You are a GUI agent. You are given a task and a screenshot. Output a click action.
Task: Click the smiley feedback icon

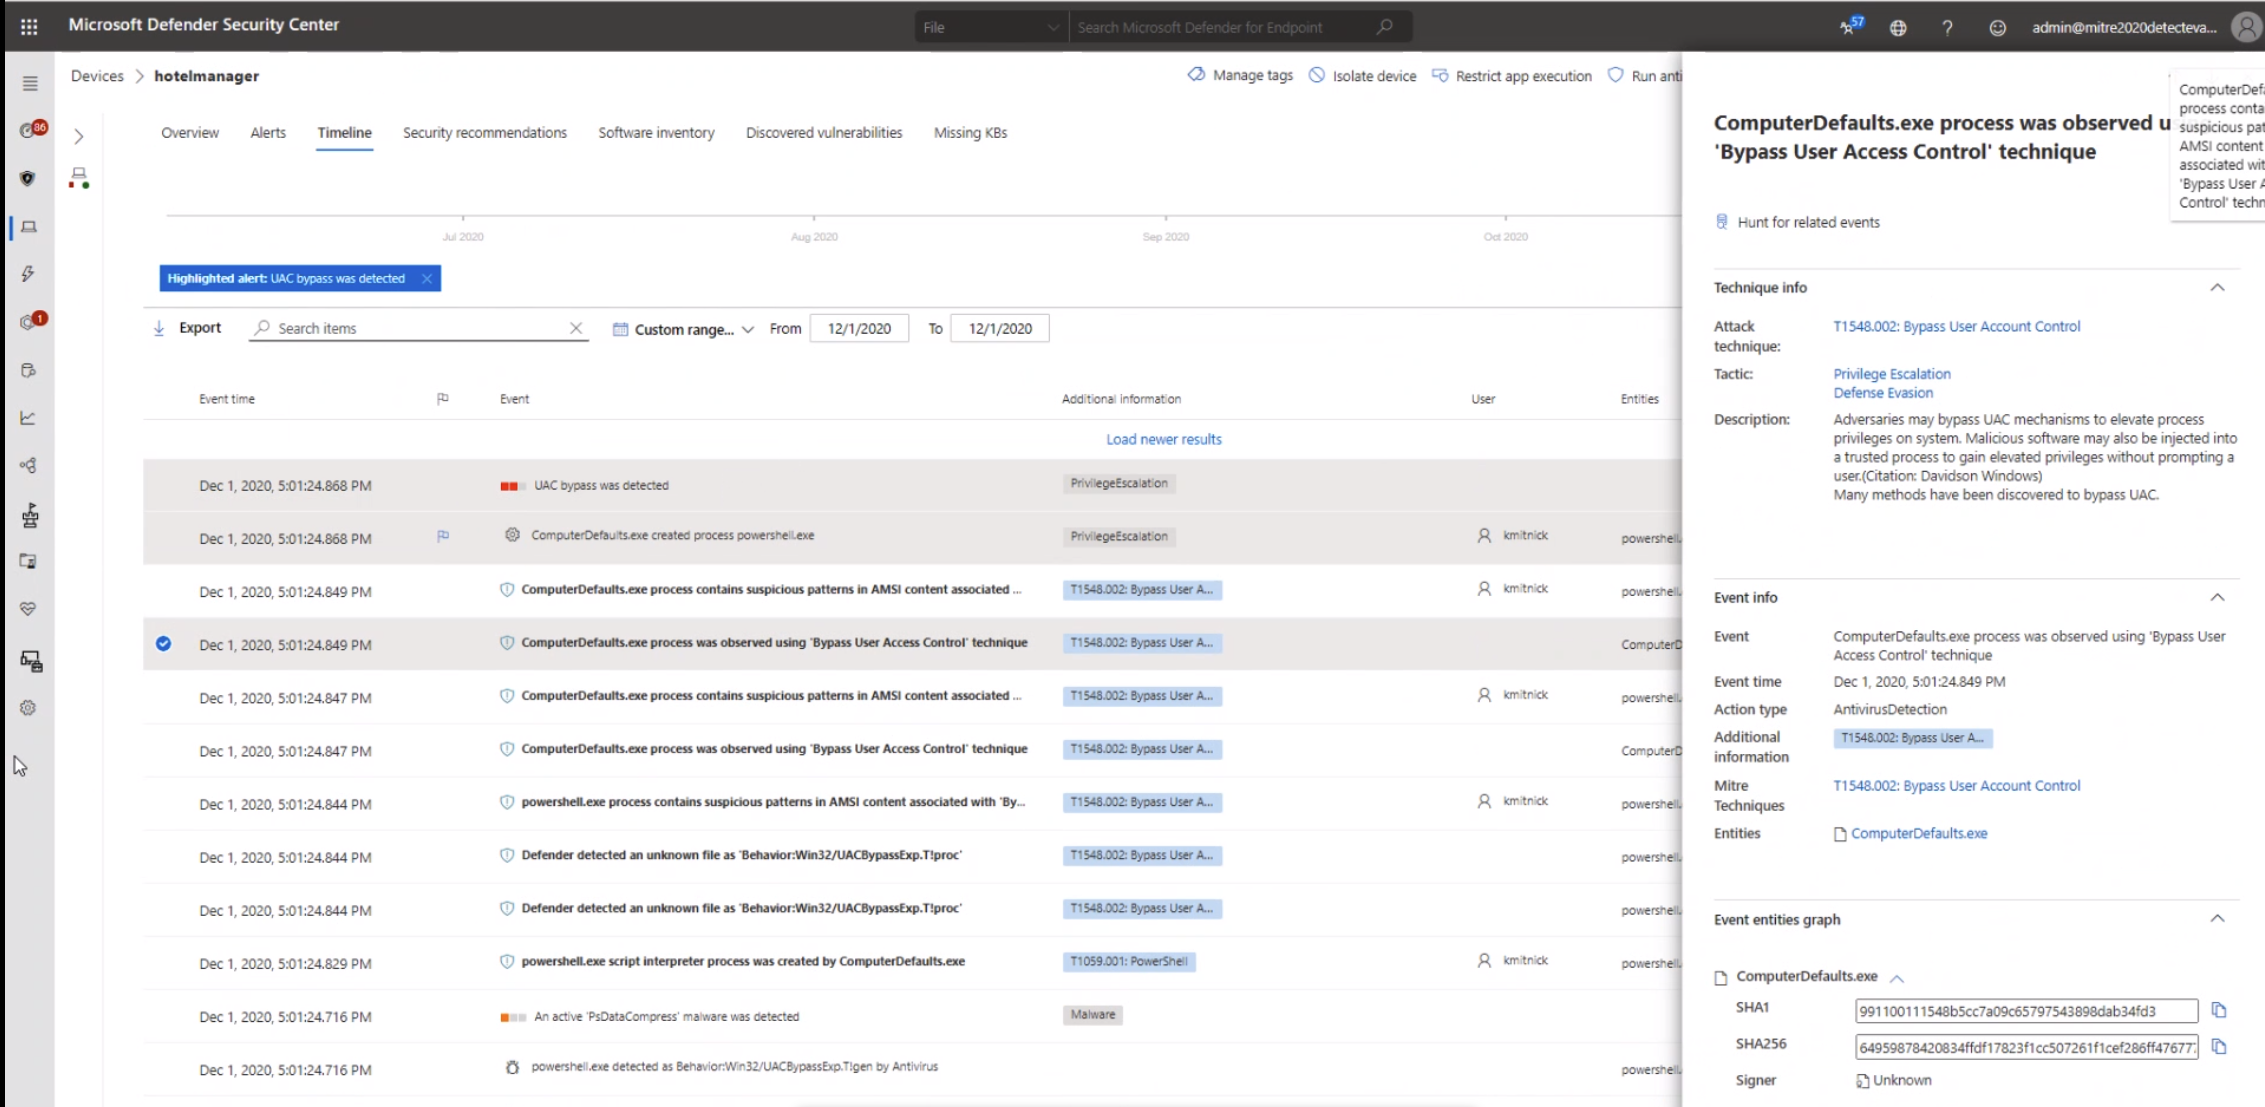click(1997, 27)
